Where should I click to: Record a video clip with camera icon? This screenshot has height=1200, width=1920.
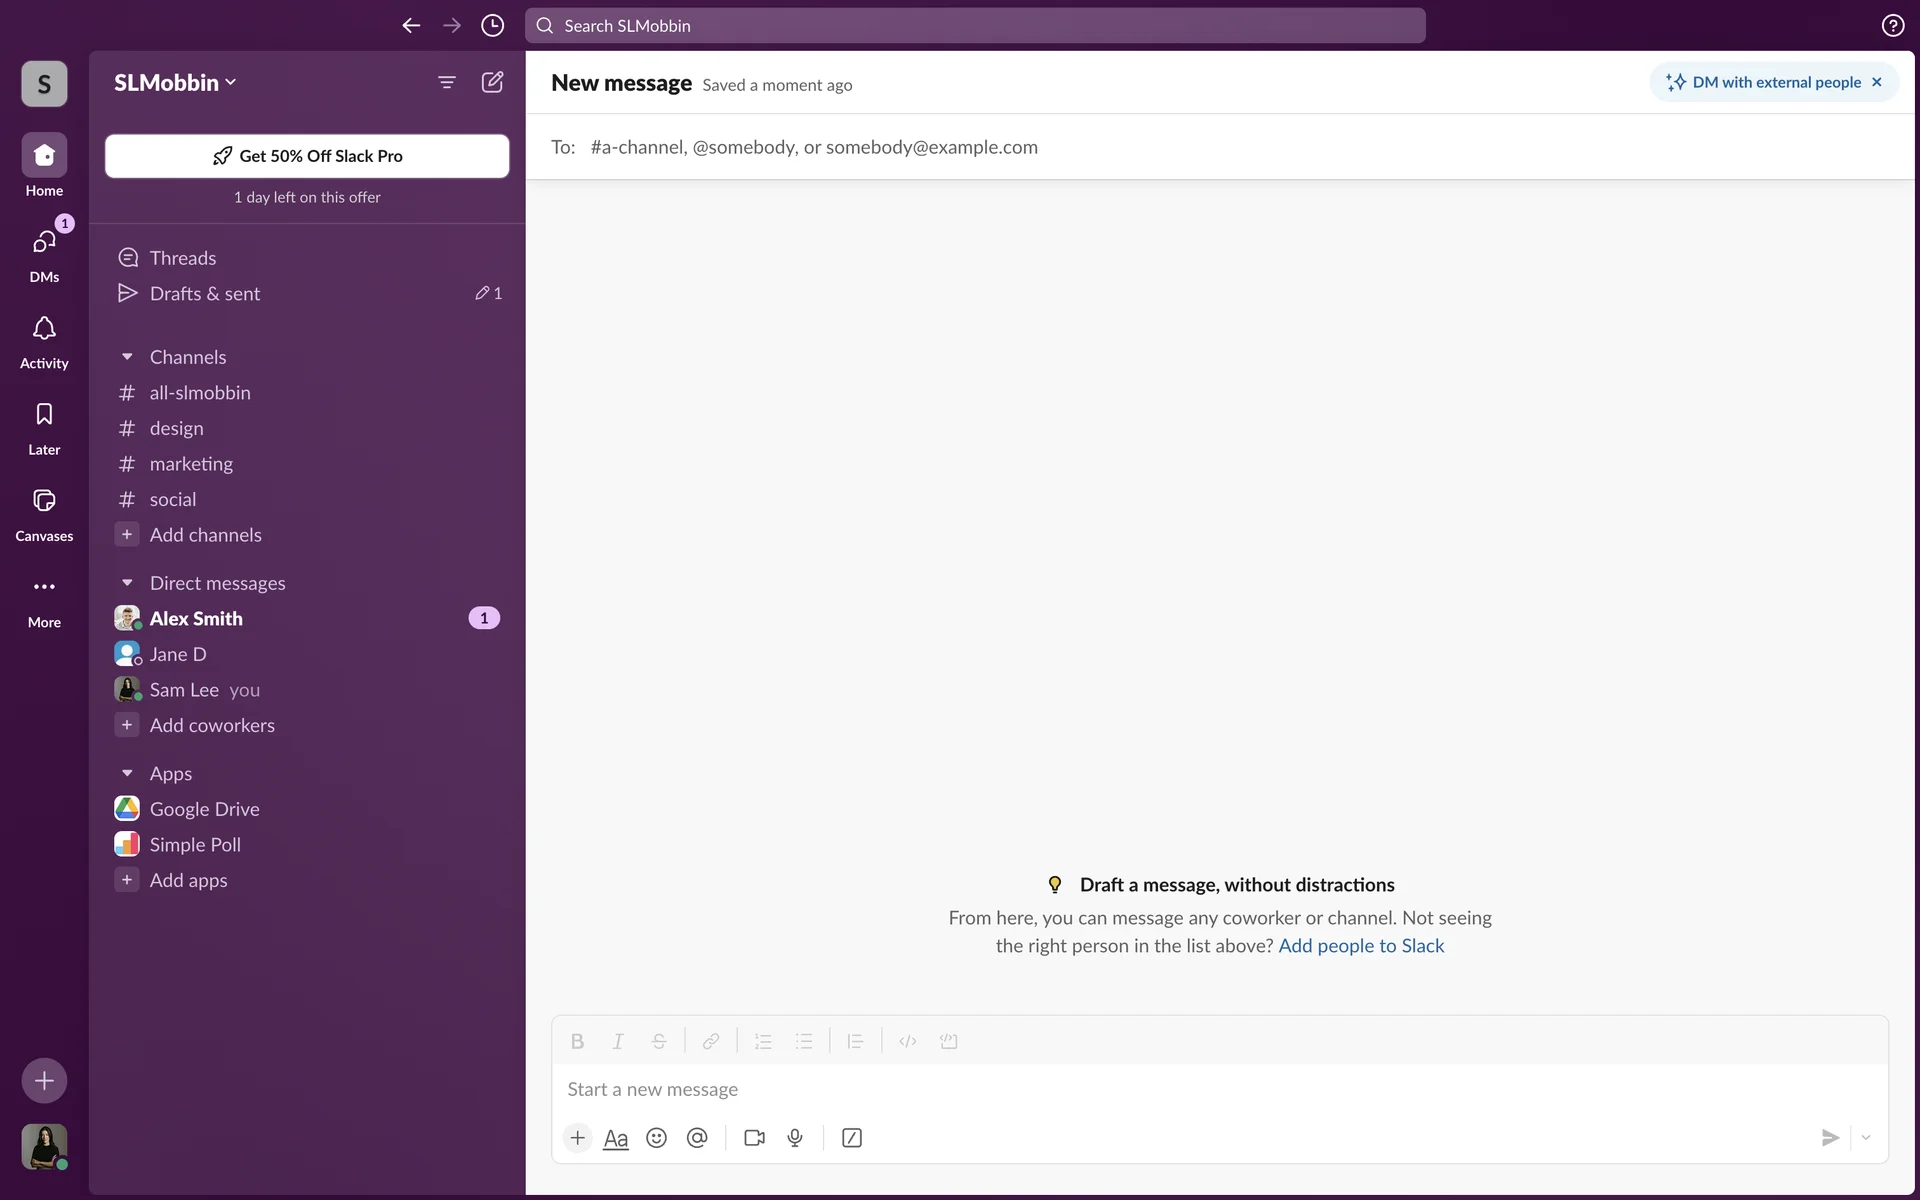coord(754,1138)
